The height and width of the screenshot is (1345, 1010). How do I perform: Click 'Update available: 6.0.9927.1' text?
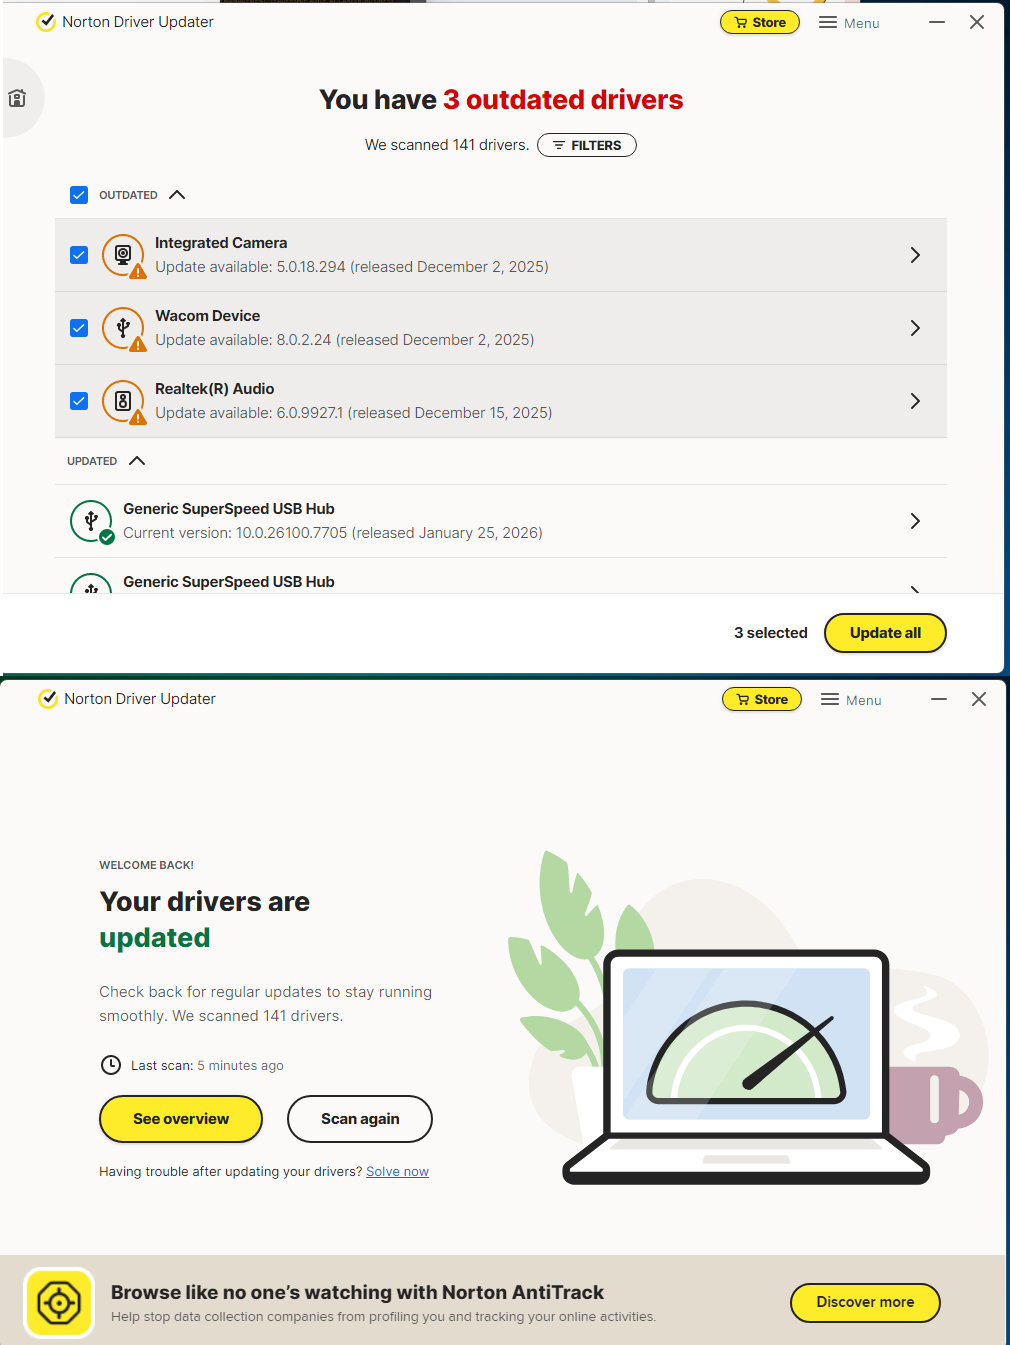pyautogui.click(x=249, y=413)
